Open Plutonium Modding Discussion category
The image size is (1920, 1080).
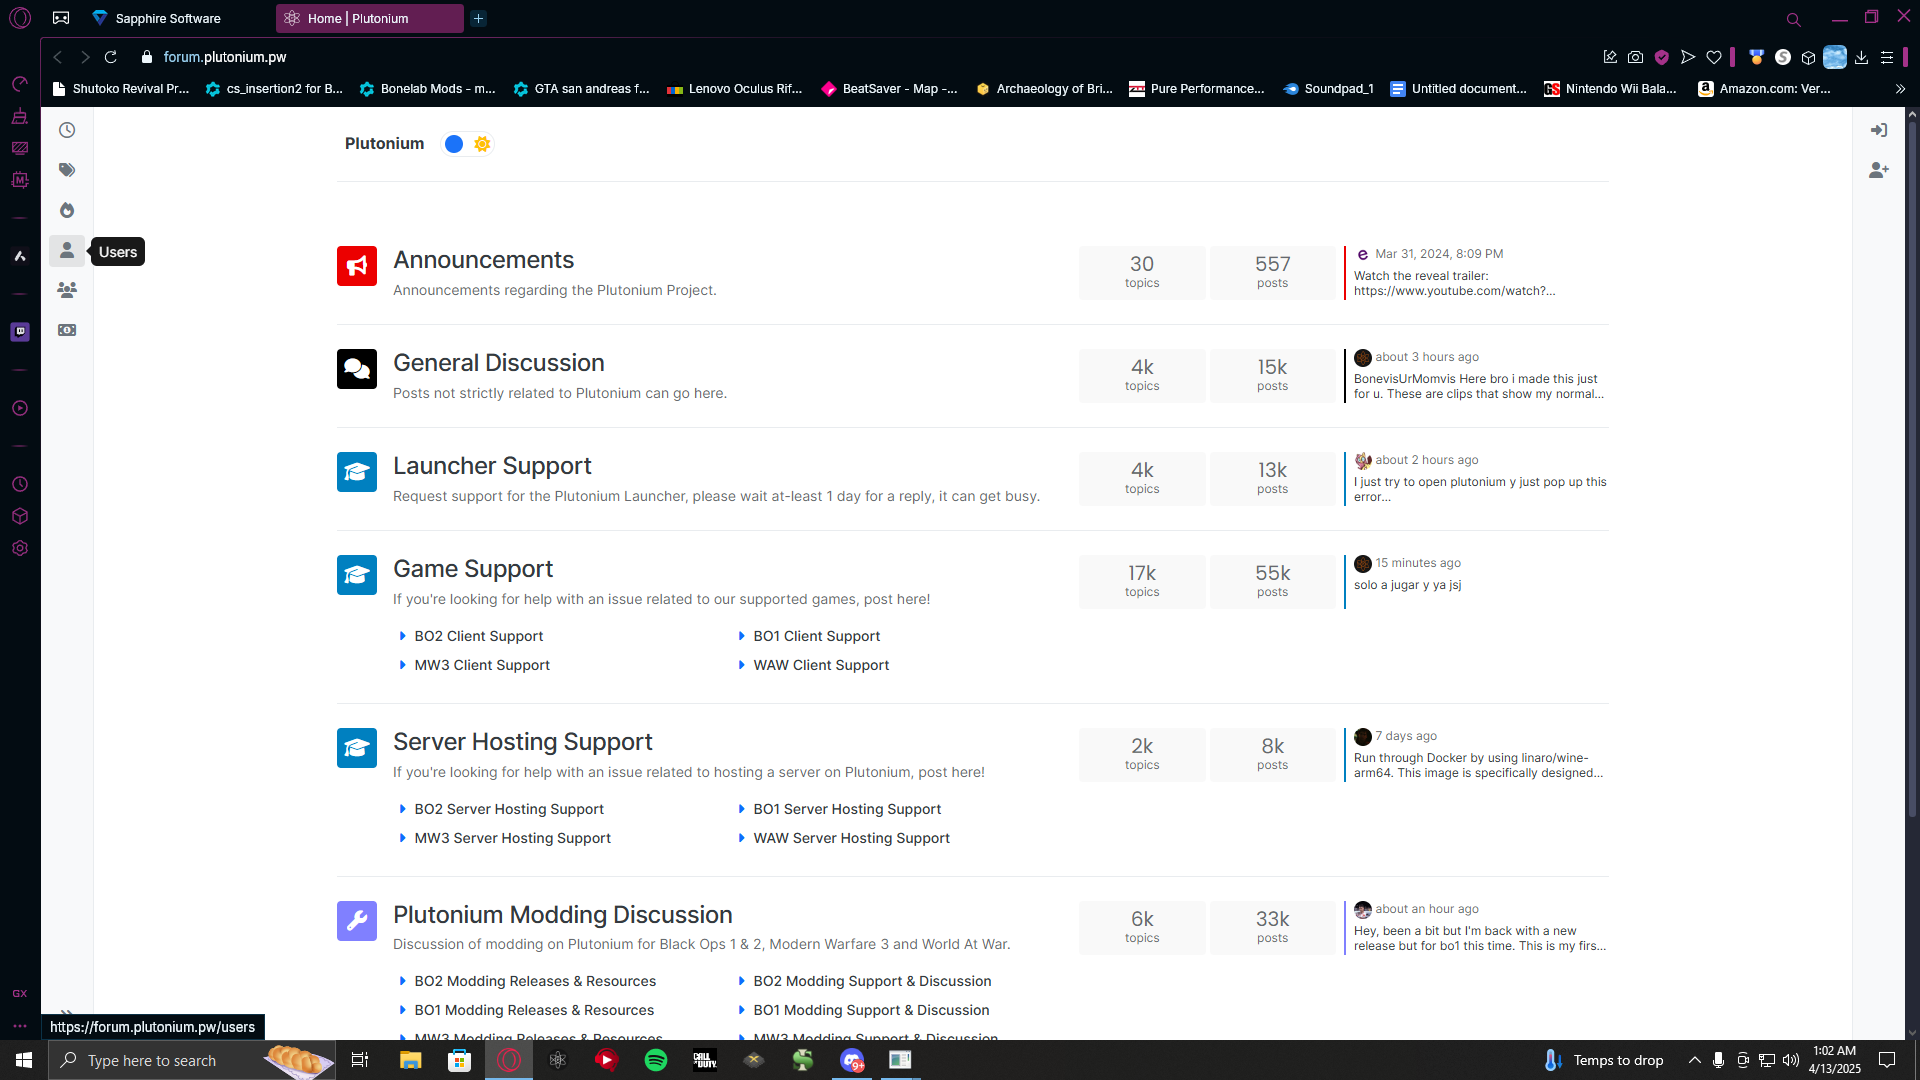point(562,915)
